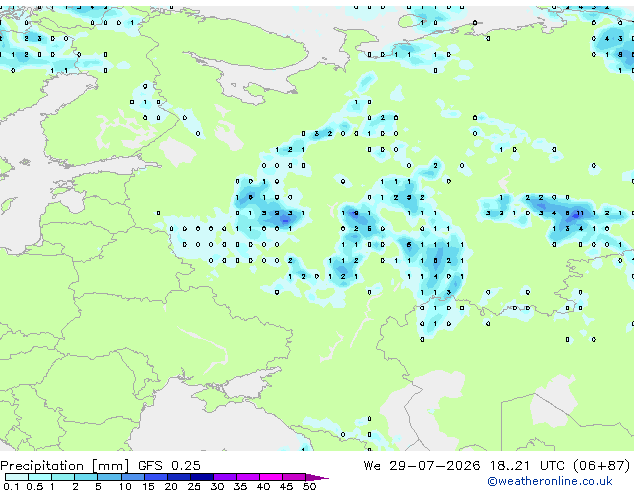Screen dimensions: 634x490
Task: Open the weatheronline.co.uk copyright link
Action: coord(550,481)
